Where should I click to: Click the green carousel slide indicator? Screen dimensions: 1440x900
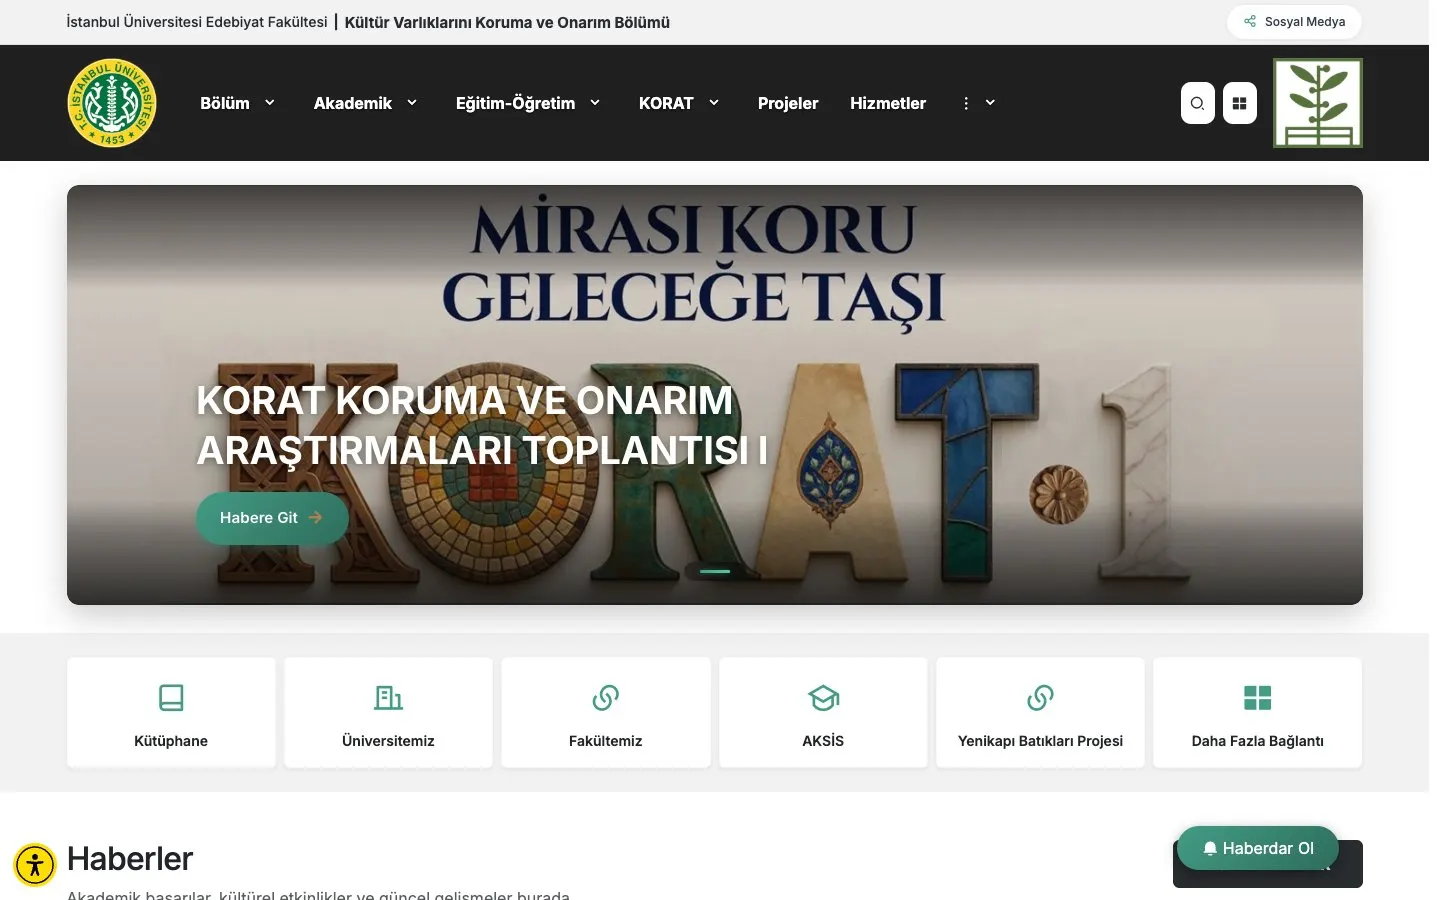[x=714, y=571]
